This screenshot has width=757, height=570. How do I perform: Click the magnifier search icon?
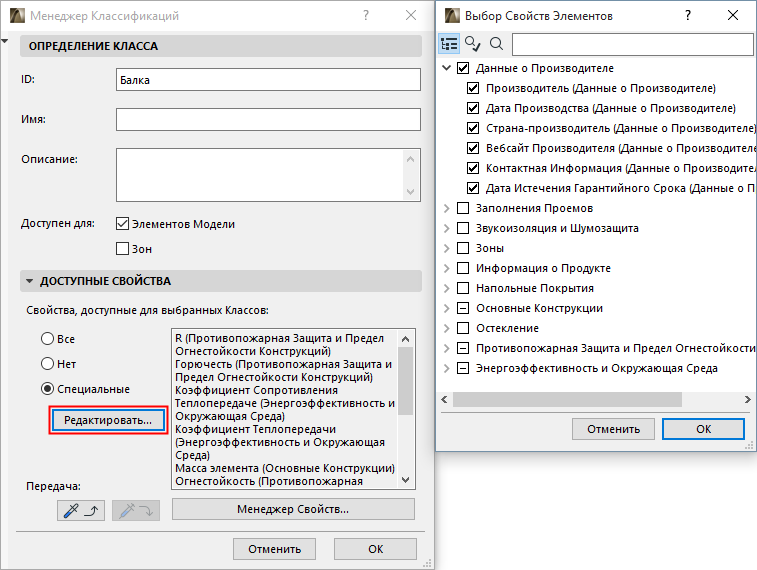point(496,45)
